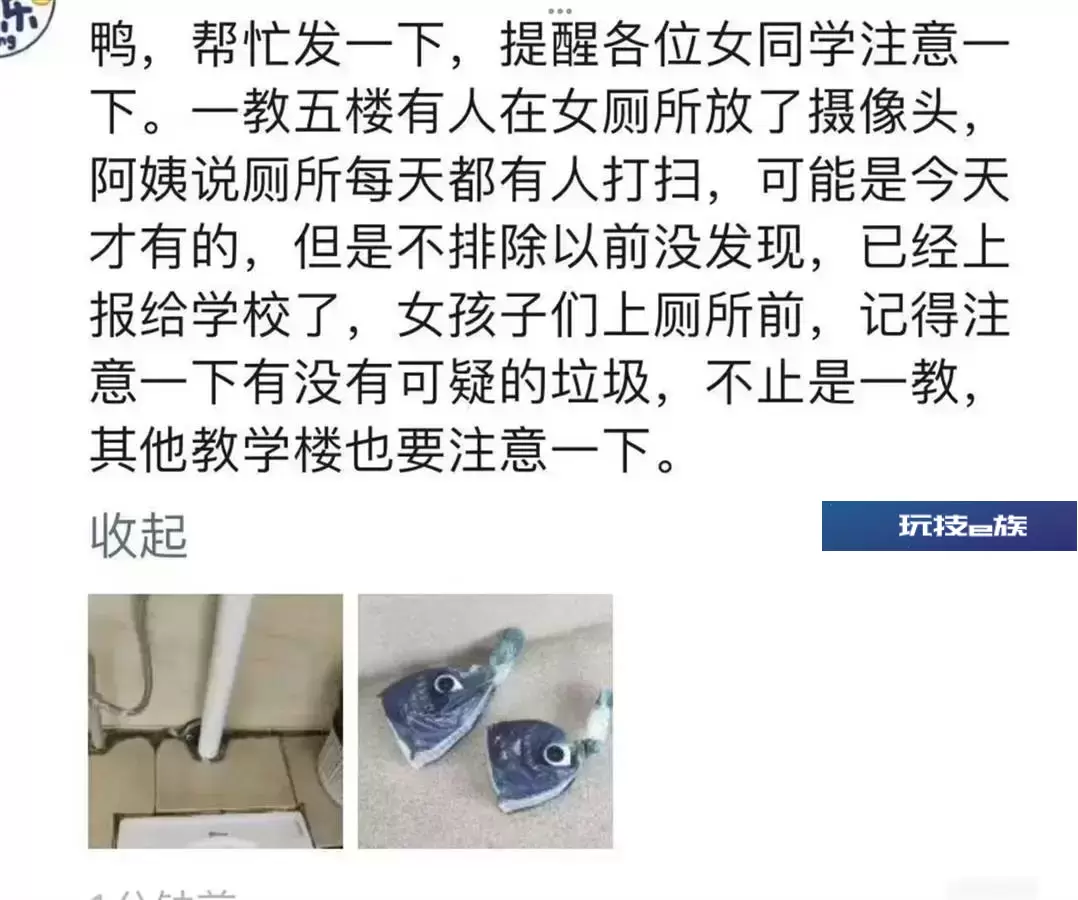Tap the last line '其他教学楼也要注意一下。'
The image size is (1078, 900).
(x=383, y=450)
